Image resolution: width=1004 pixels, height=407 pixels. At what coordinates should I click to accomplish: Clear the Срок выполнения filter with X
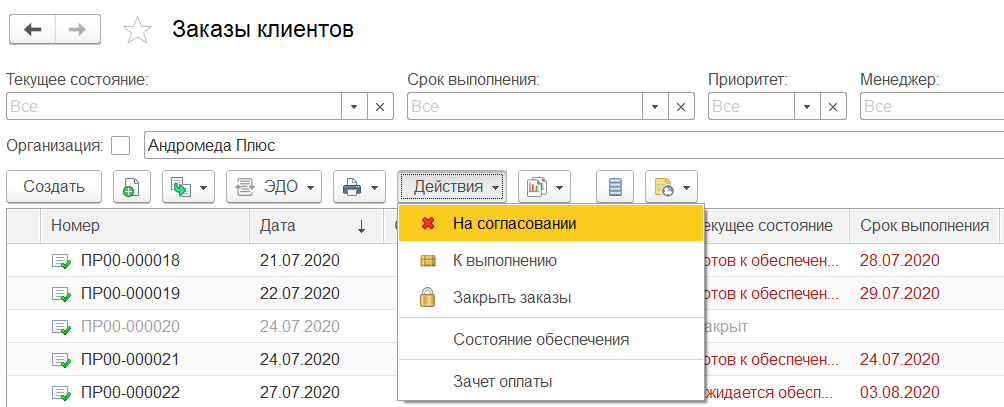(x=681, y=106)
